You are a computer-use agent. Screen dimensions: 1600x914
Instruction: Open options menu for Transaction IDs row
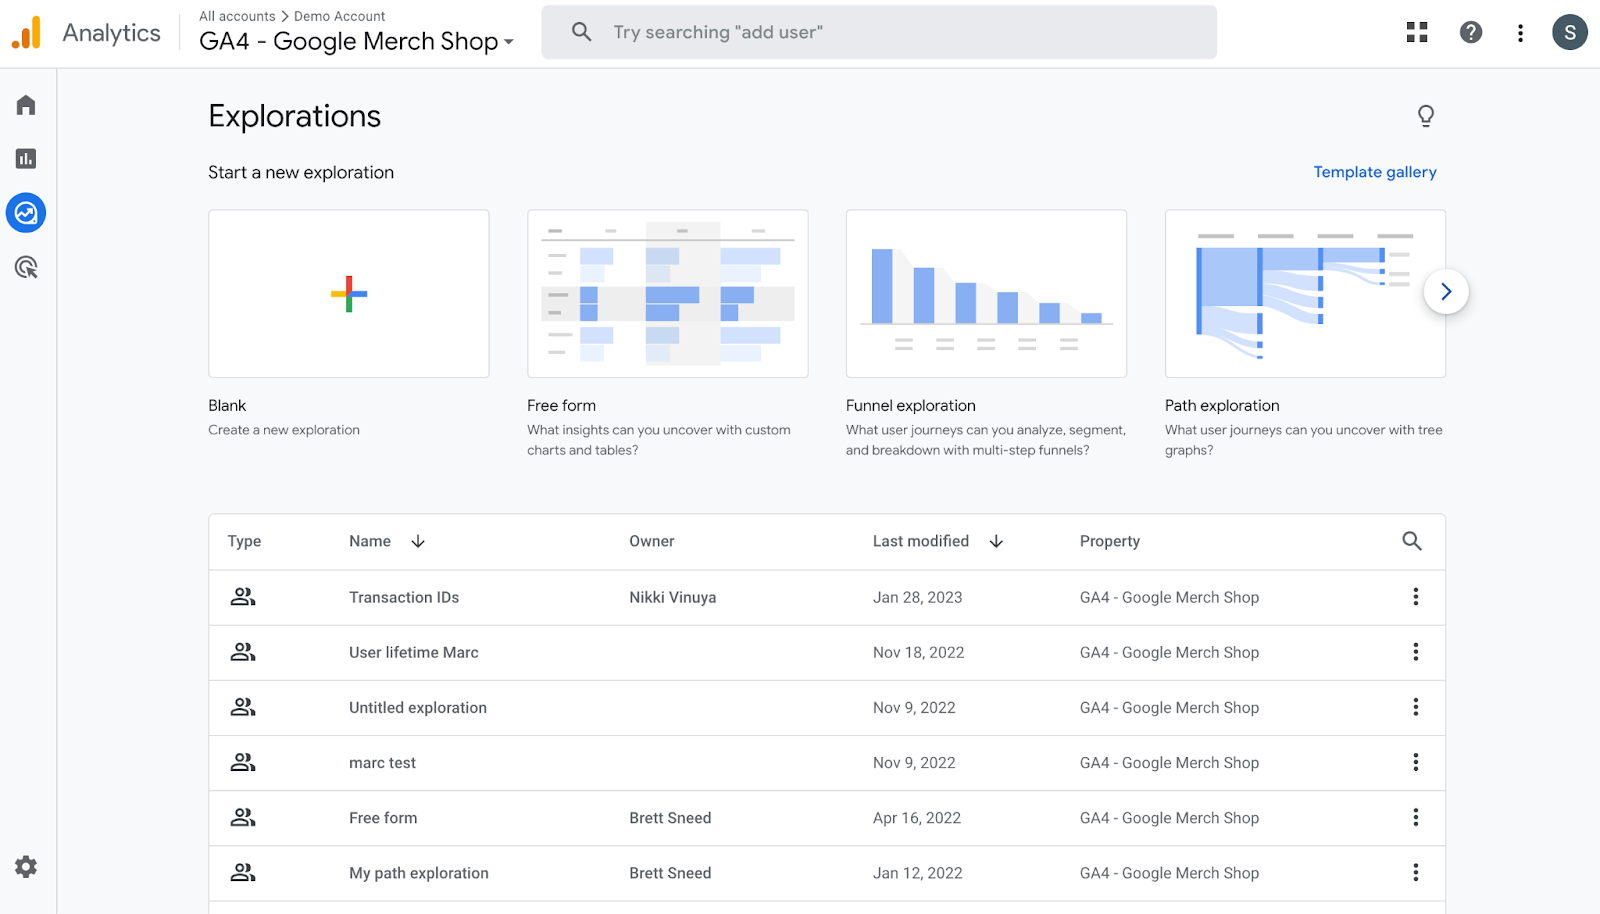pyautogui.click(x=1416, y=597)
